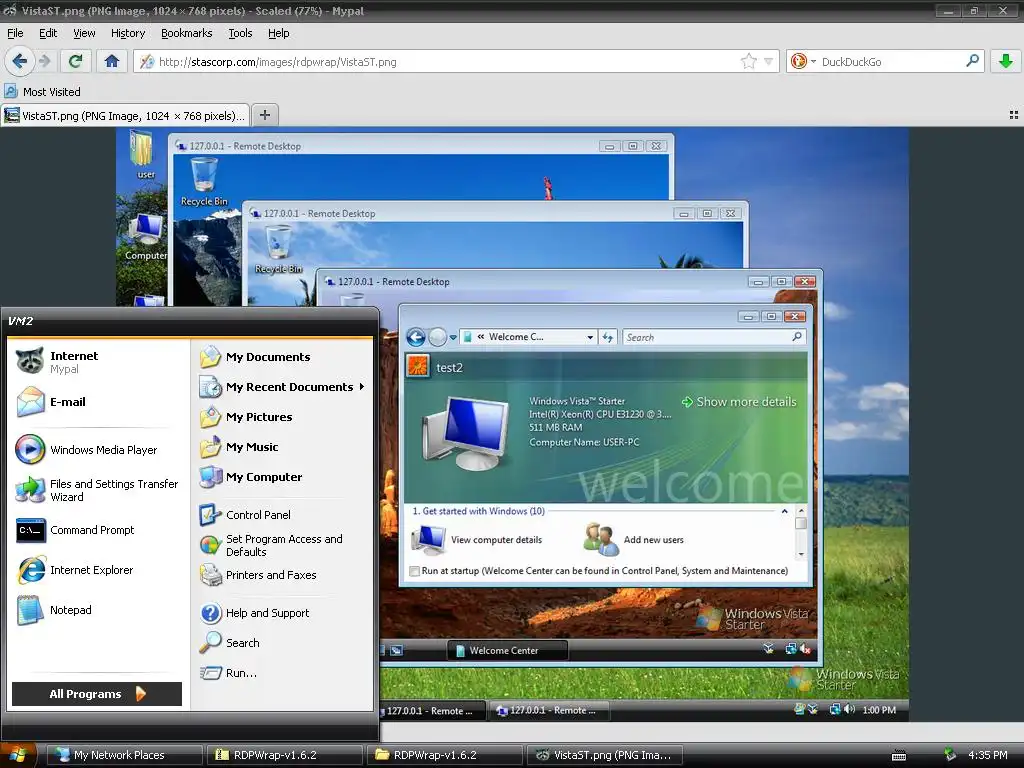
Task: Open Notepad from the Start menu
Action: pos(98,610)
